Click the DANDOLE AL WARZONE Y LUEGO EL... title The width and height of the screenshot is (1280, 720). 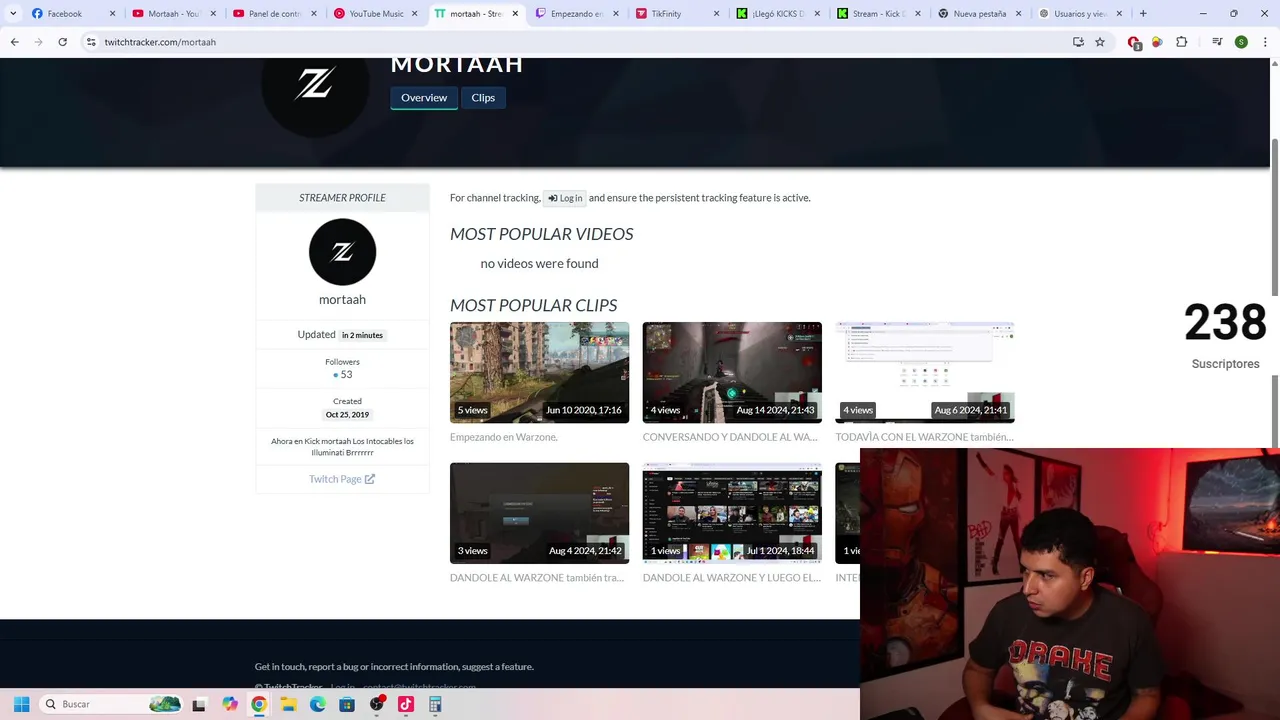[732, 578]
